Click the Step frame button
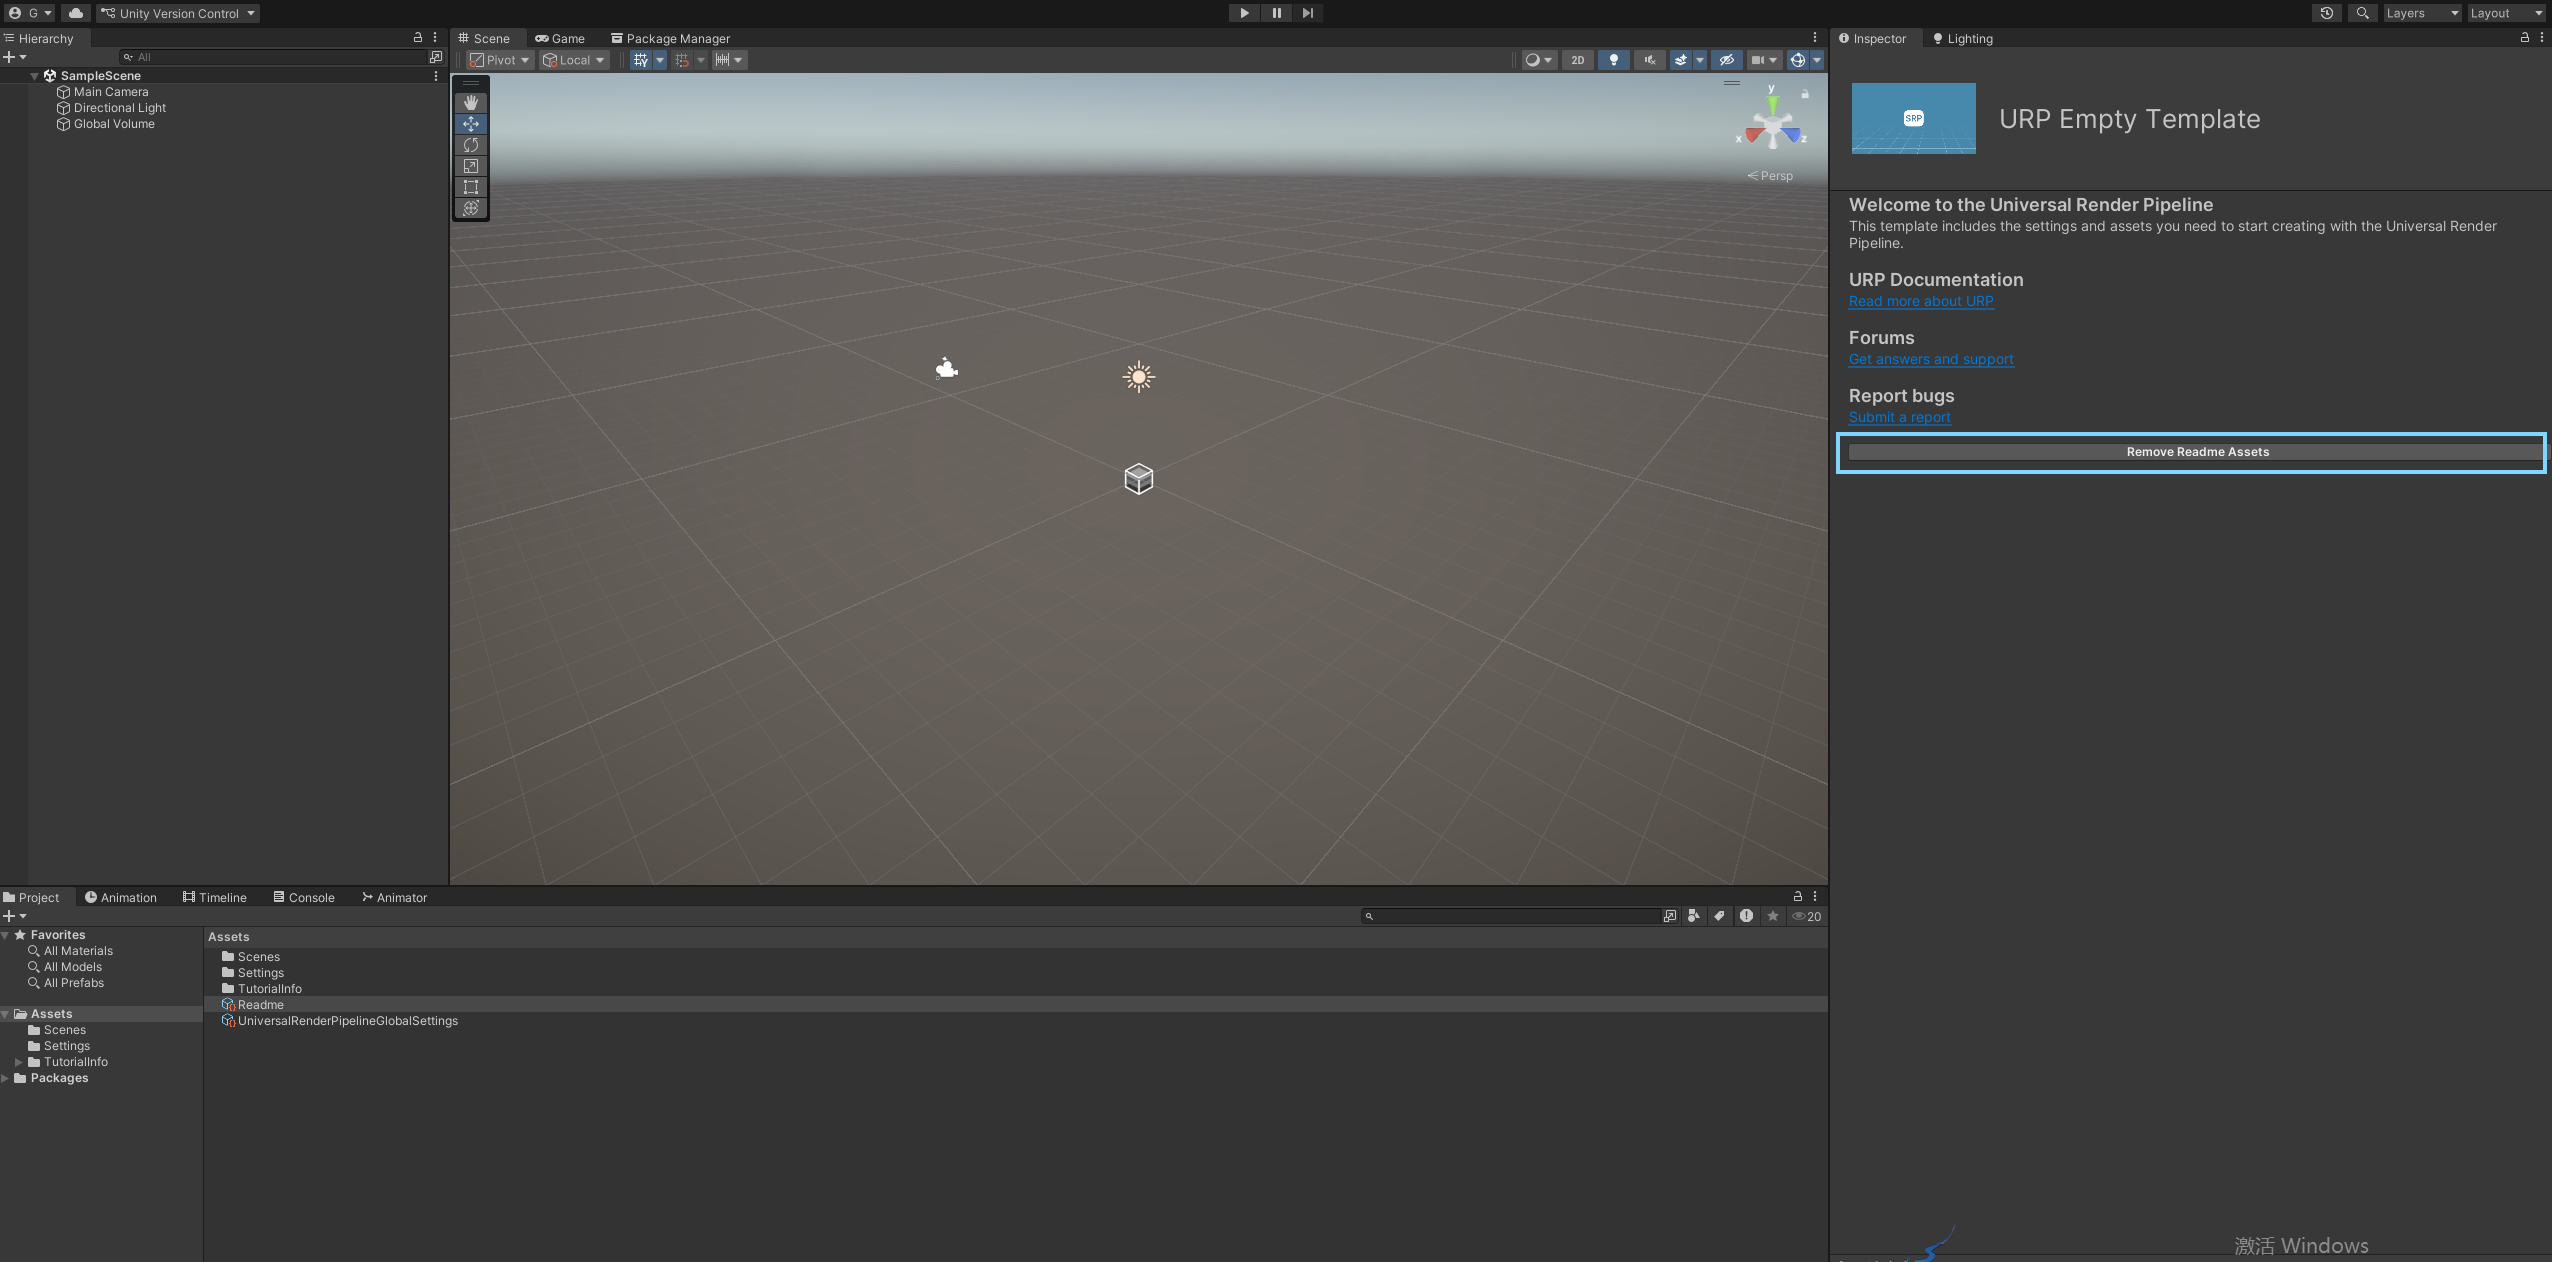 1307,13
